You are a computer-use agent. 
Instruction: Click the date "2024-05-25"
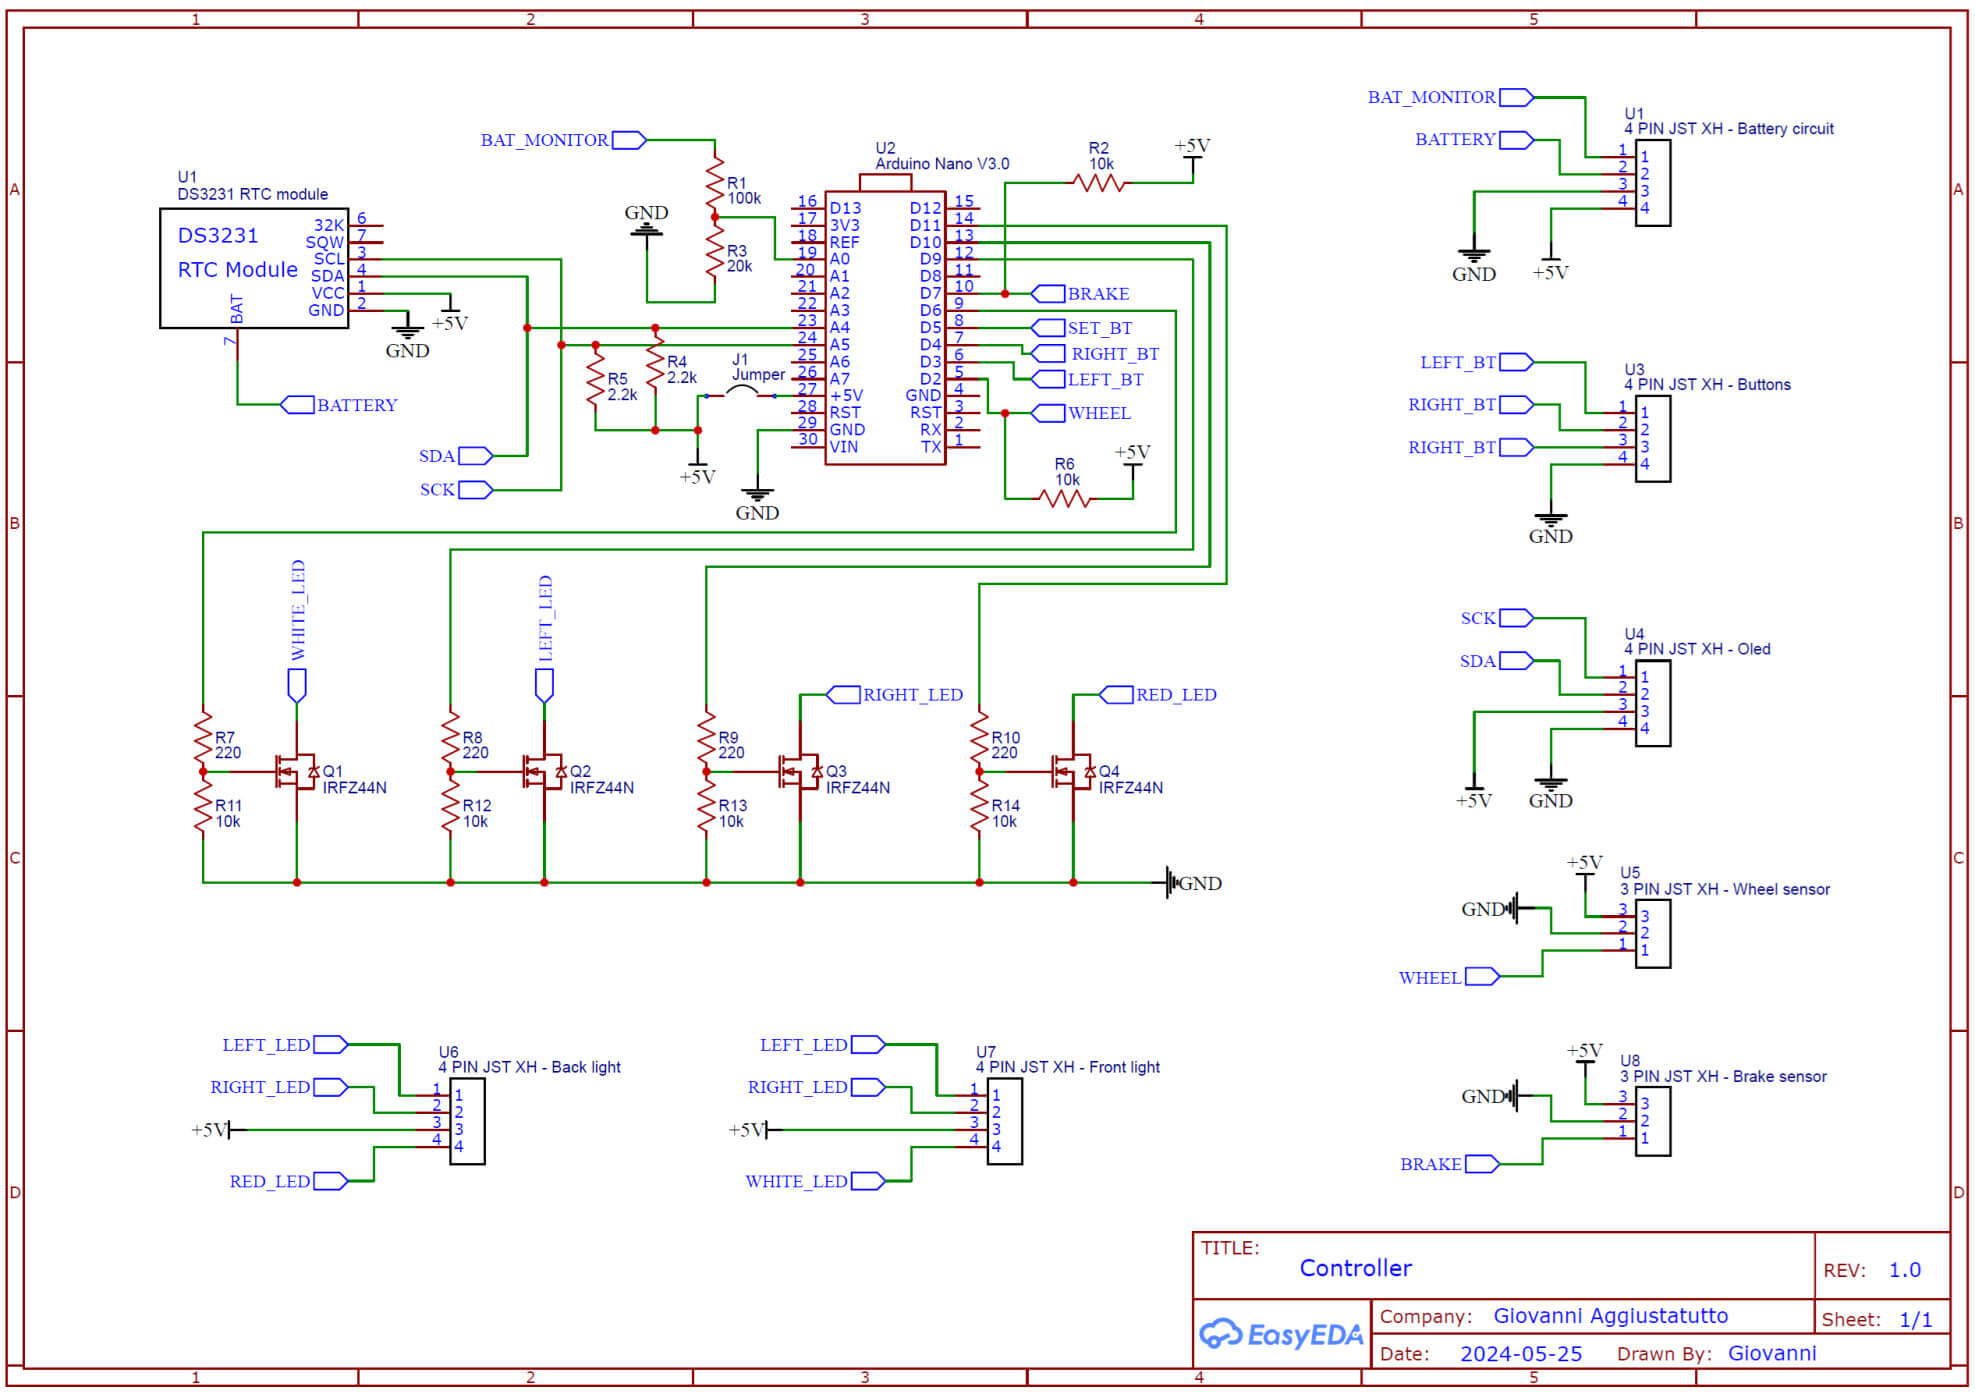click(x=1521, y=1354)
